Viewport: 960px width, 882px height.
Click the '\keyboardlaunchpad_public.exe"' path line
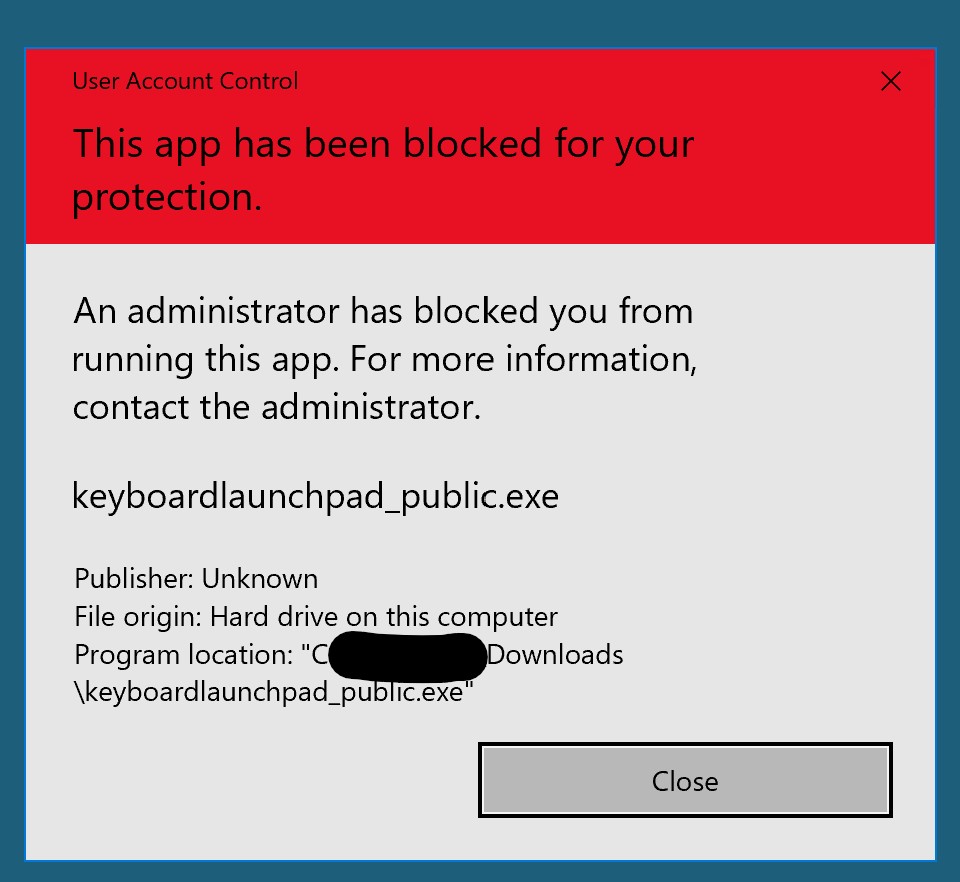273,692
